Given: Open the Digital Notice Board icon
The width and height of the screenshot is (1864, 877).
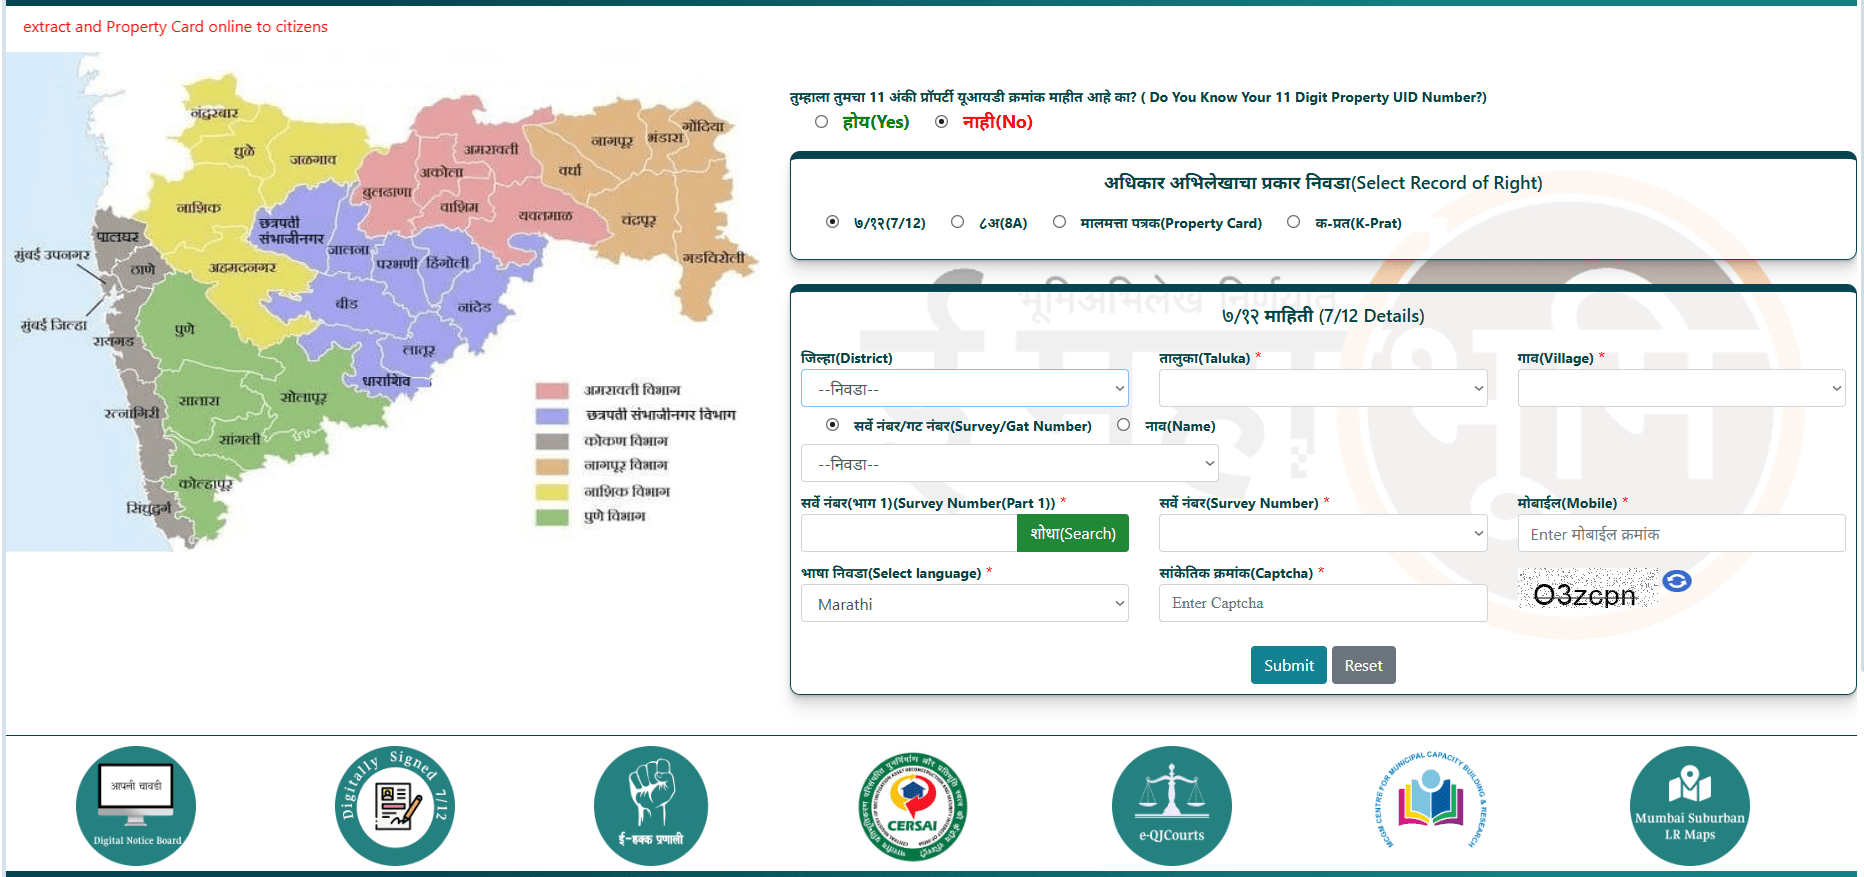Looking at the screenshot, I should tap(136, 805).
